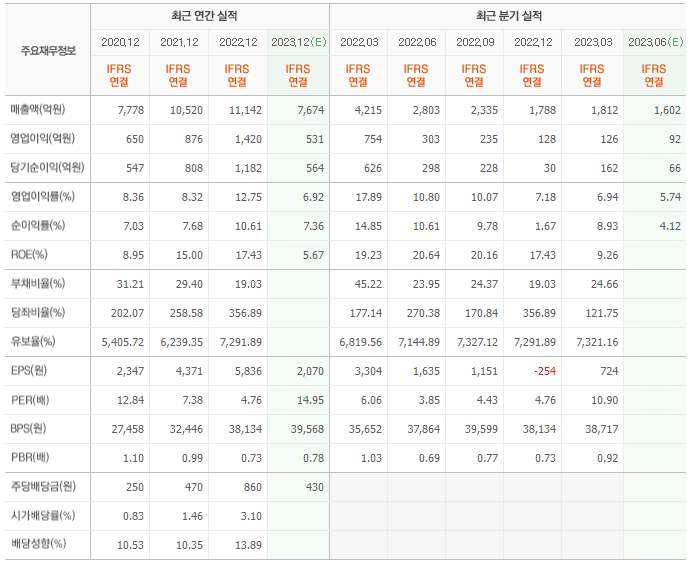Click the 매출액(억원) row label
The height and width of the screenshot is (563, 690).
(38, 109)
